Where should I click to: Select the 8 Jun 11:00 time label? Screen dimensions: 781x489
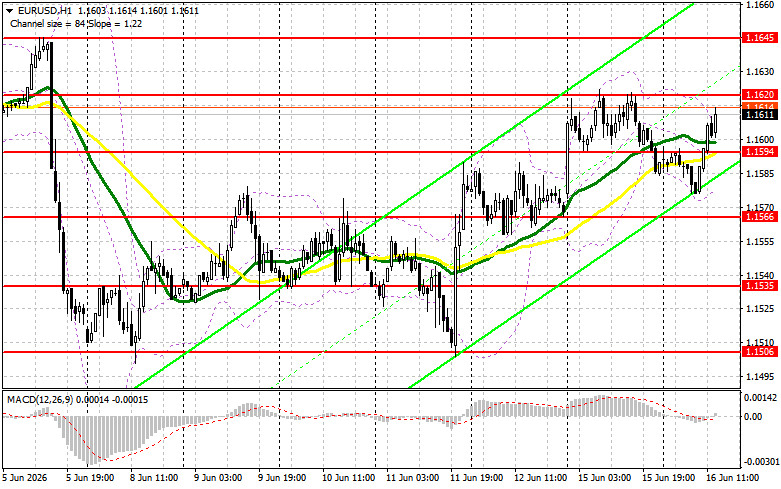click(154, 478)
